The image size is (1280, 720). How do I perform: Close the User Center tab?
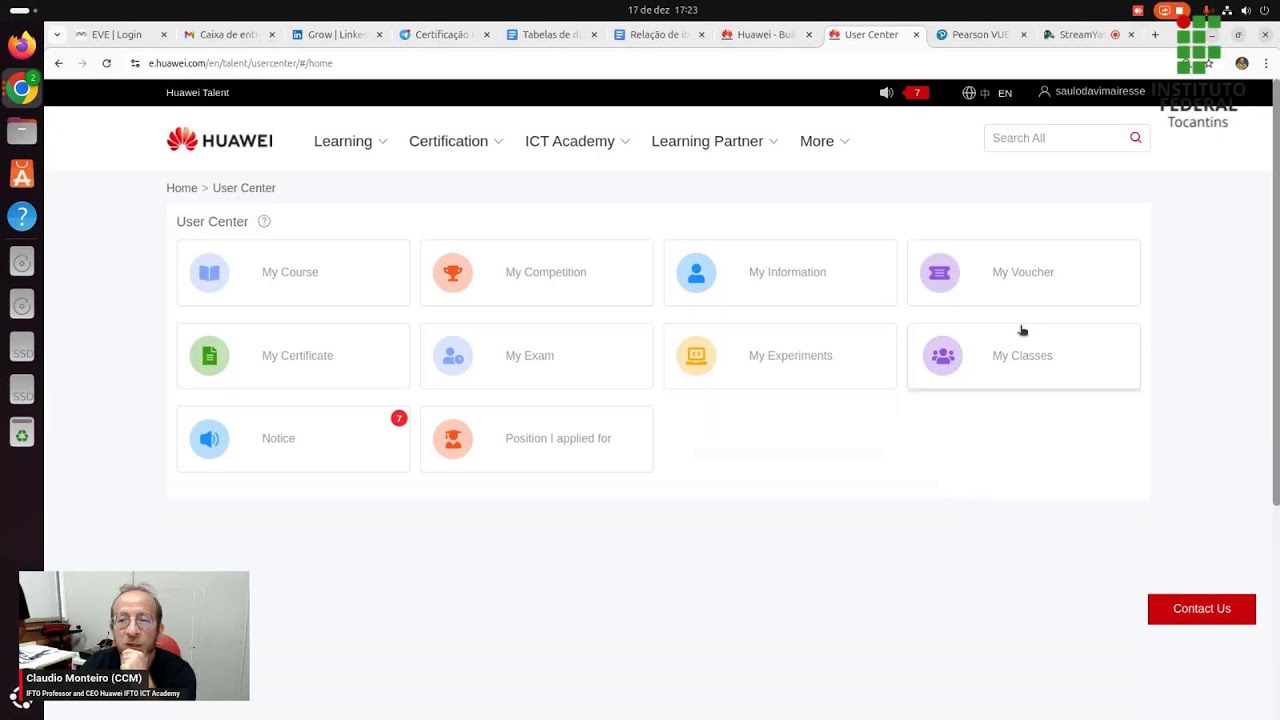coord(916,35)
